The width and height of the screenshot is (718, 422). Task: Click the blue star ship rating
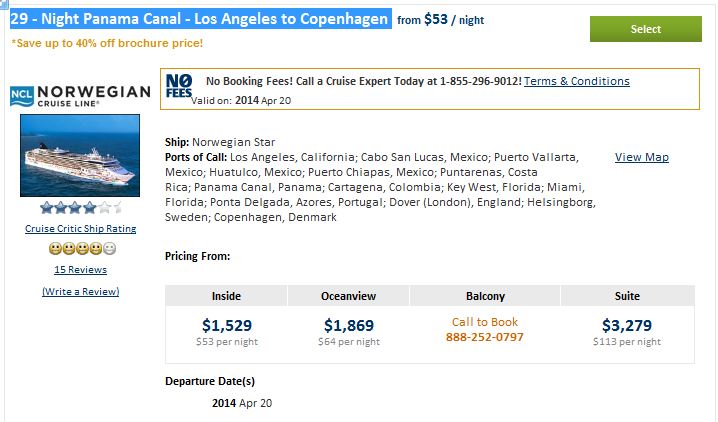pos(81,208)
